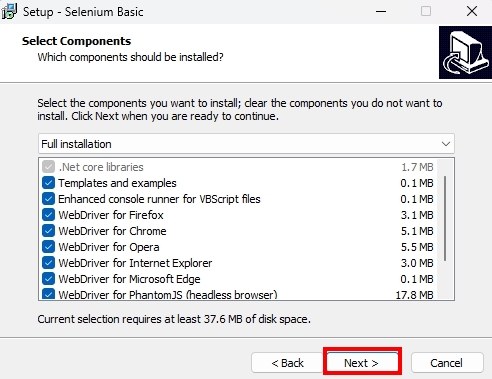Uncheck Templates and examples component
The width and height of the screenshot is (492, 379).
(48, 183)
